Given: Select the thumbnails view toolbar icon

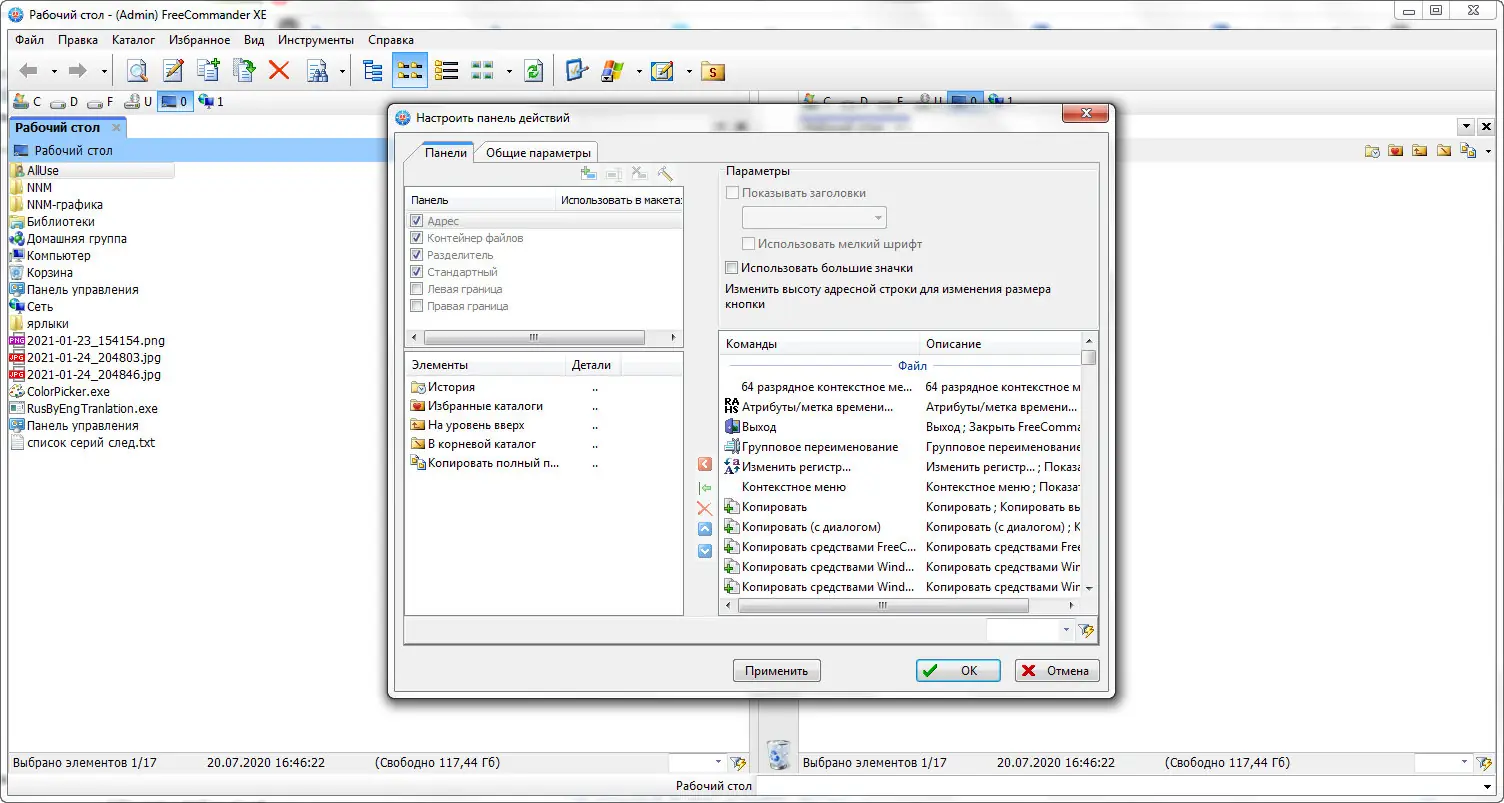Looking at the screenshot, I should pos(483,71).
